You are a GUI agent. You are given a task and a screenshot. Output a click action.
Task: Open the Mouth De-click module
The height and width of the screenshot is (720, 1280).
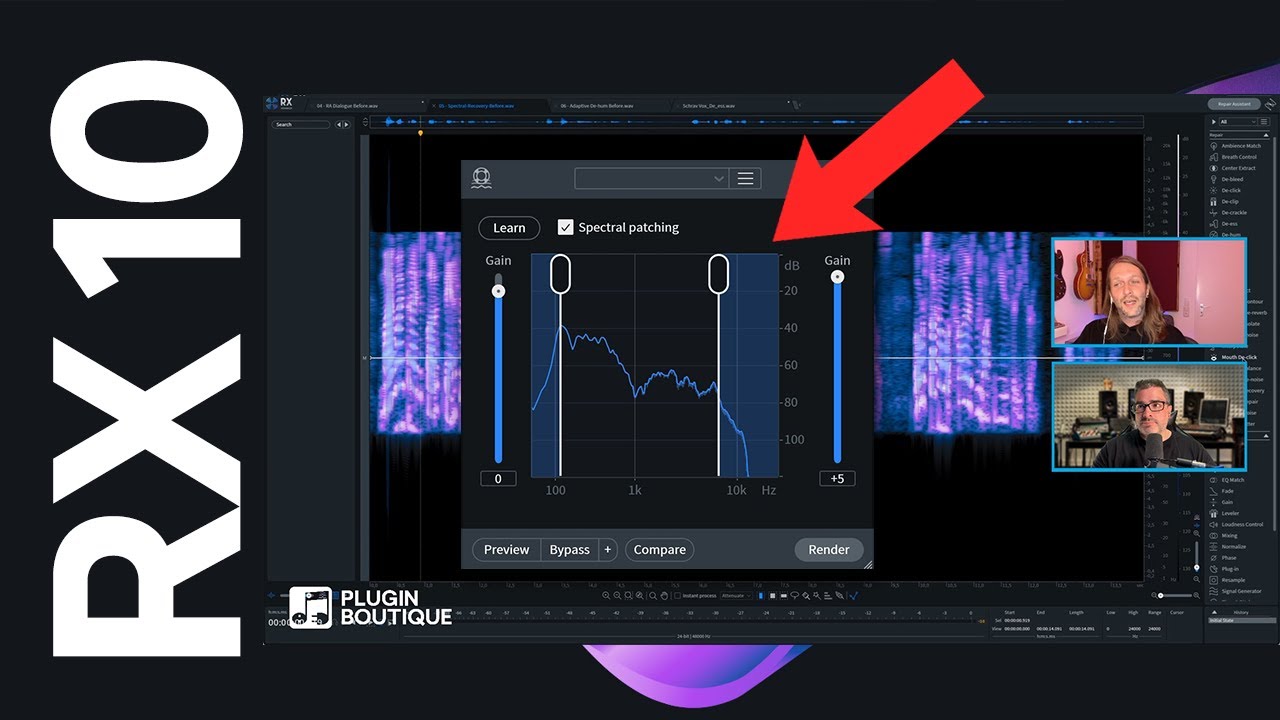(1239, 357)
